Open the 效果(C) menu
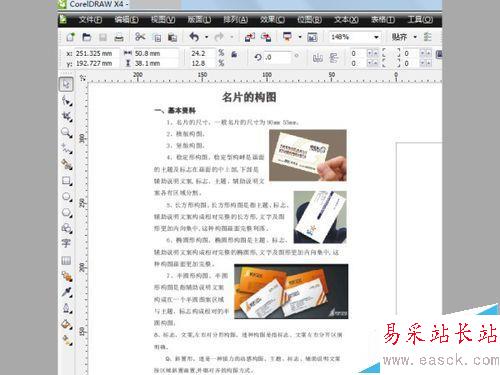The width and height of the screenshot is (500, 375). pos(273,20)
